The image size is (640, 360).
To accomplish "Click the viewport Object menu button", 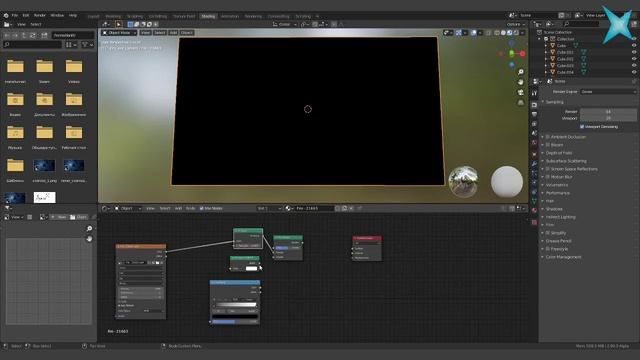I will tap(187, 33).
